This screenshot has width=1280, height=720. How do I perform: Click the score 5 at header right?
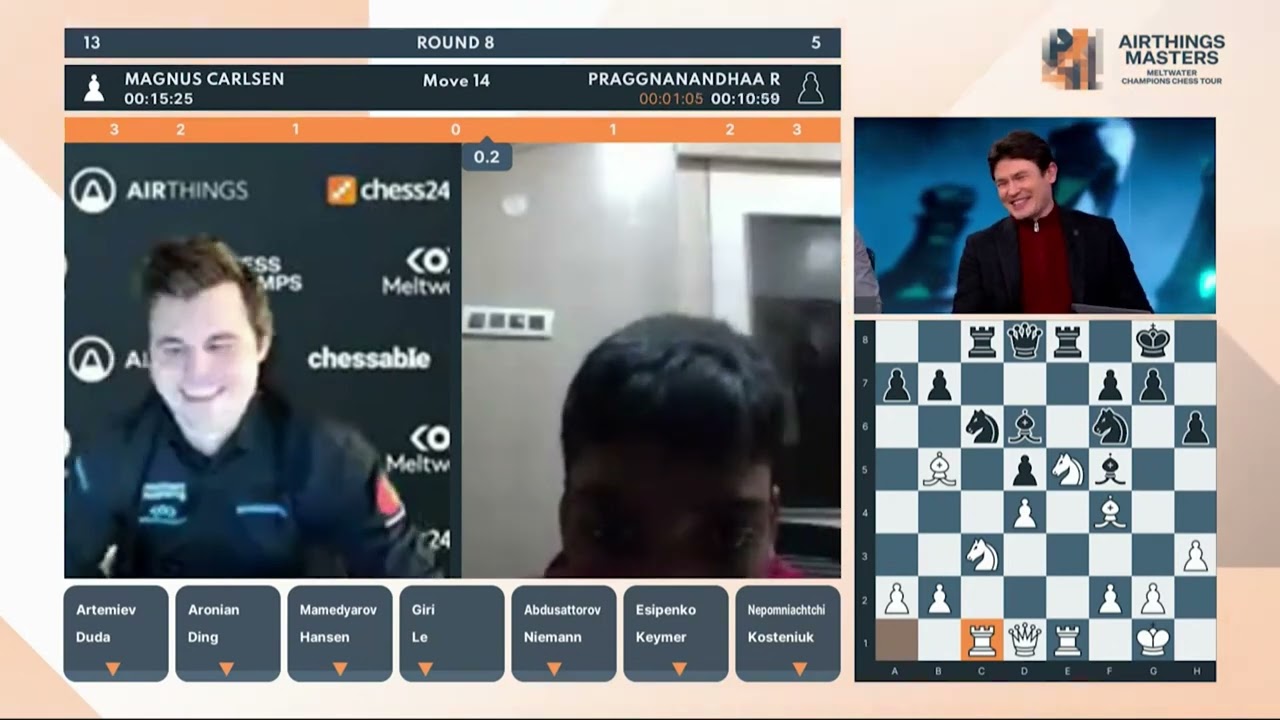click(816, 42)
